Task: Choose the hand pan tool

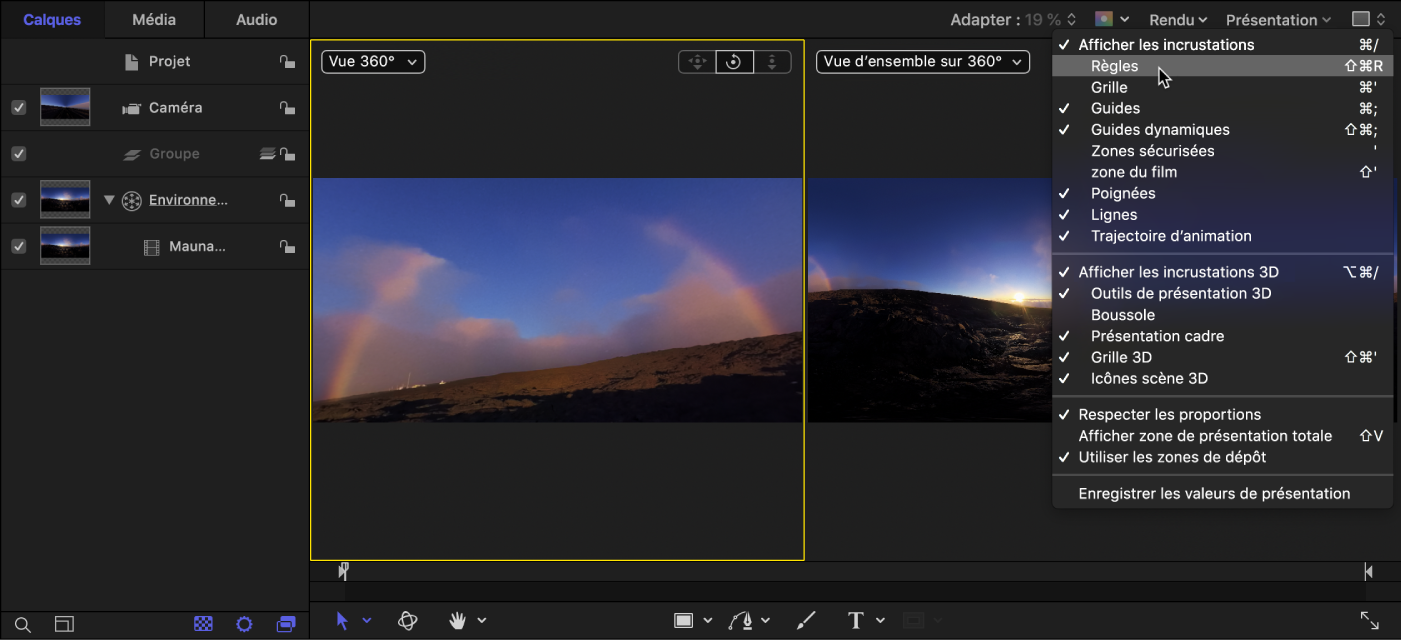Action: click(x=458, y=621)
